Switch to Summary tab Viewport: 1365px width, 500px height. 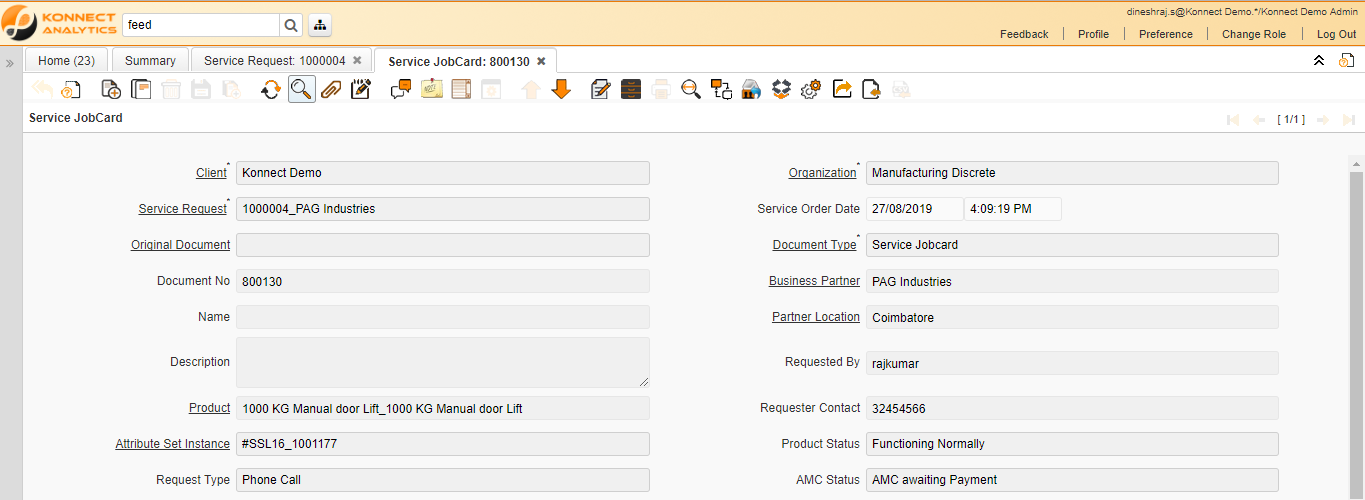(x=150, y=61)
